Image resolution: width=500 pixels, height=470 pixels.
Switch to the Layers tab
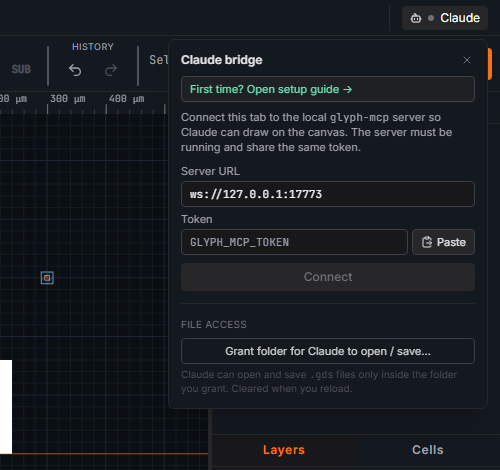point(284,450)
